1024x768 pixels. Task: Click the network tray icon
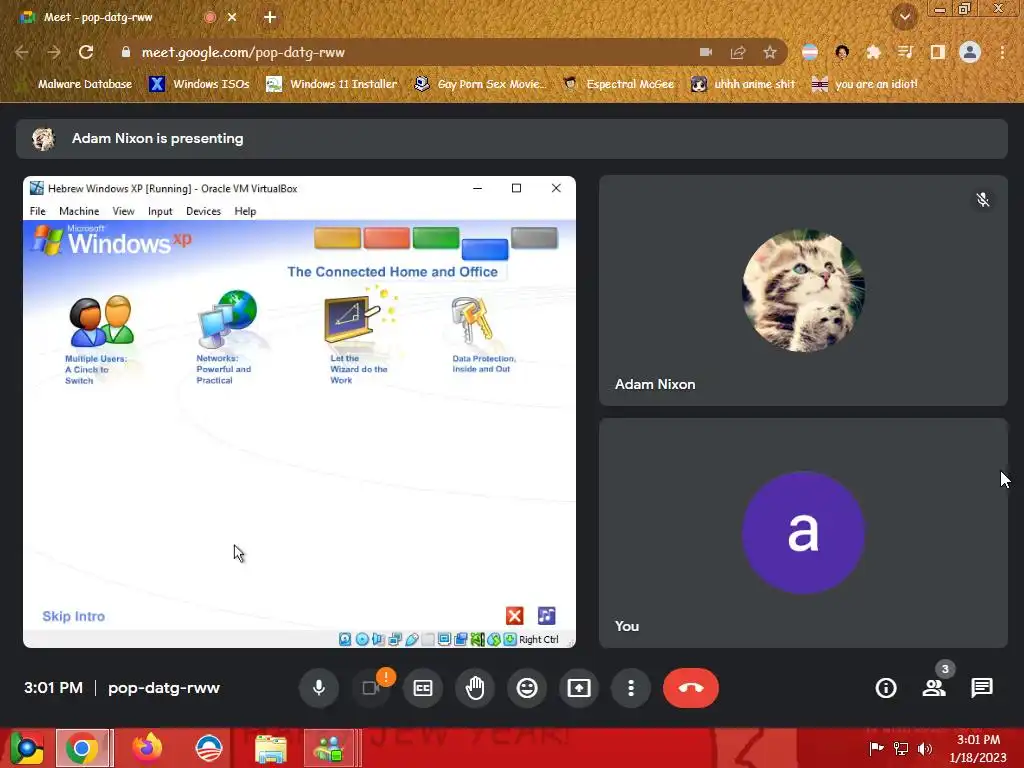pyautogui.click(x=901, y=748)
